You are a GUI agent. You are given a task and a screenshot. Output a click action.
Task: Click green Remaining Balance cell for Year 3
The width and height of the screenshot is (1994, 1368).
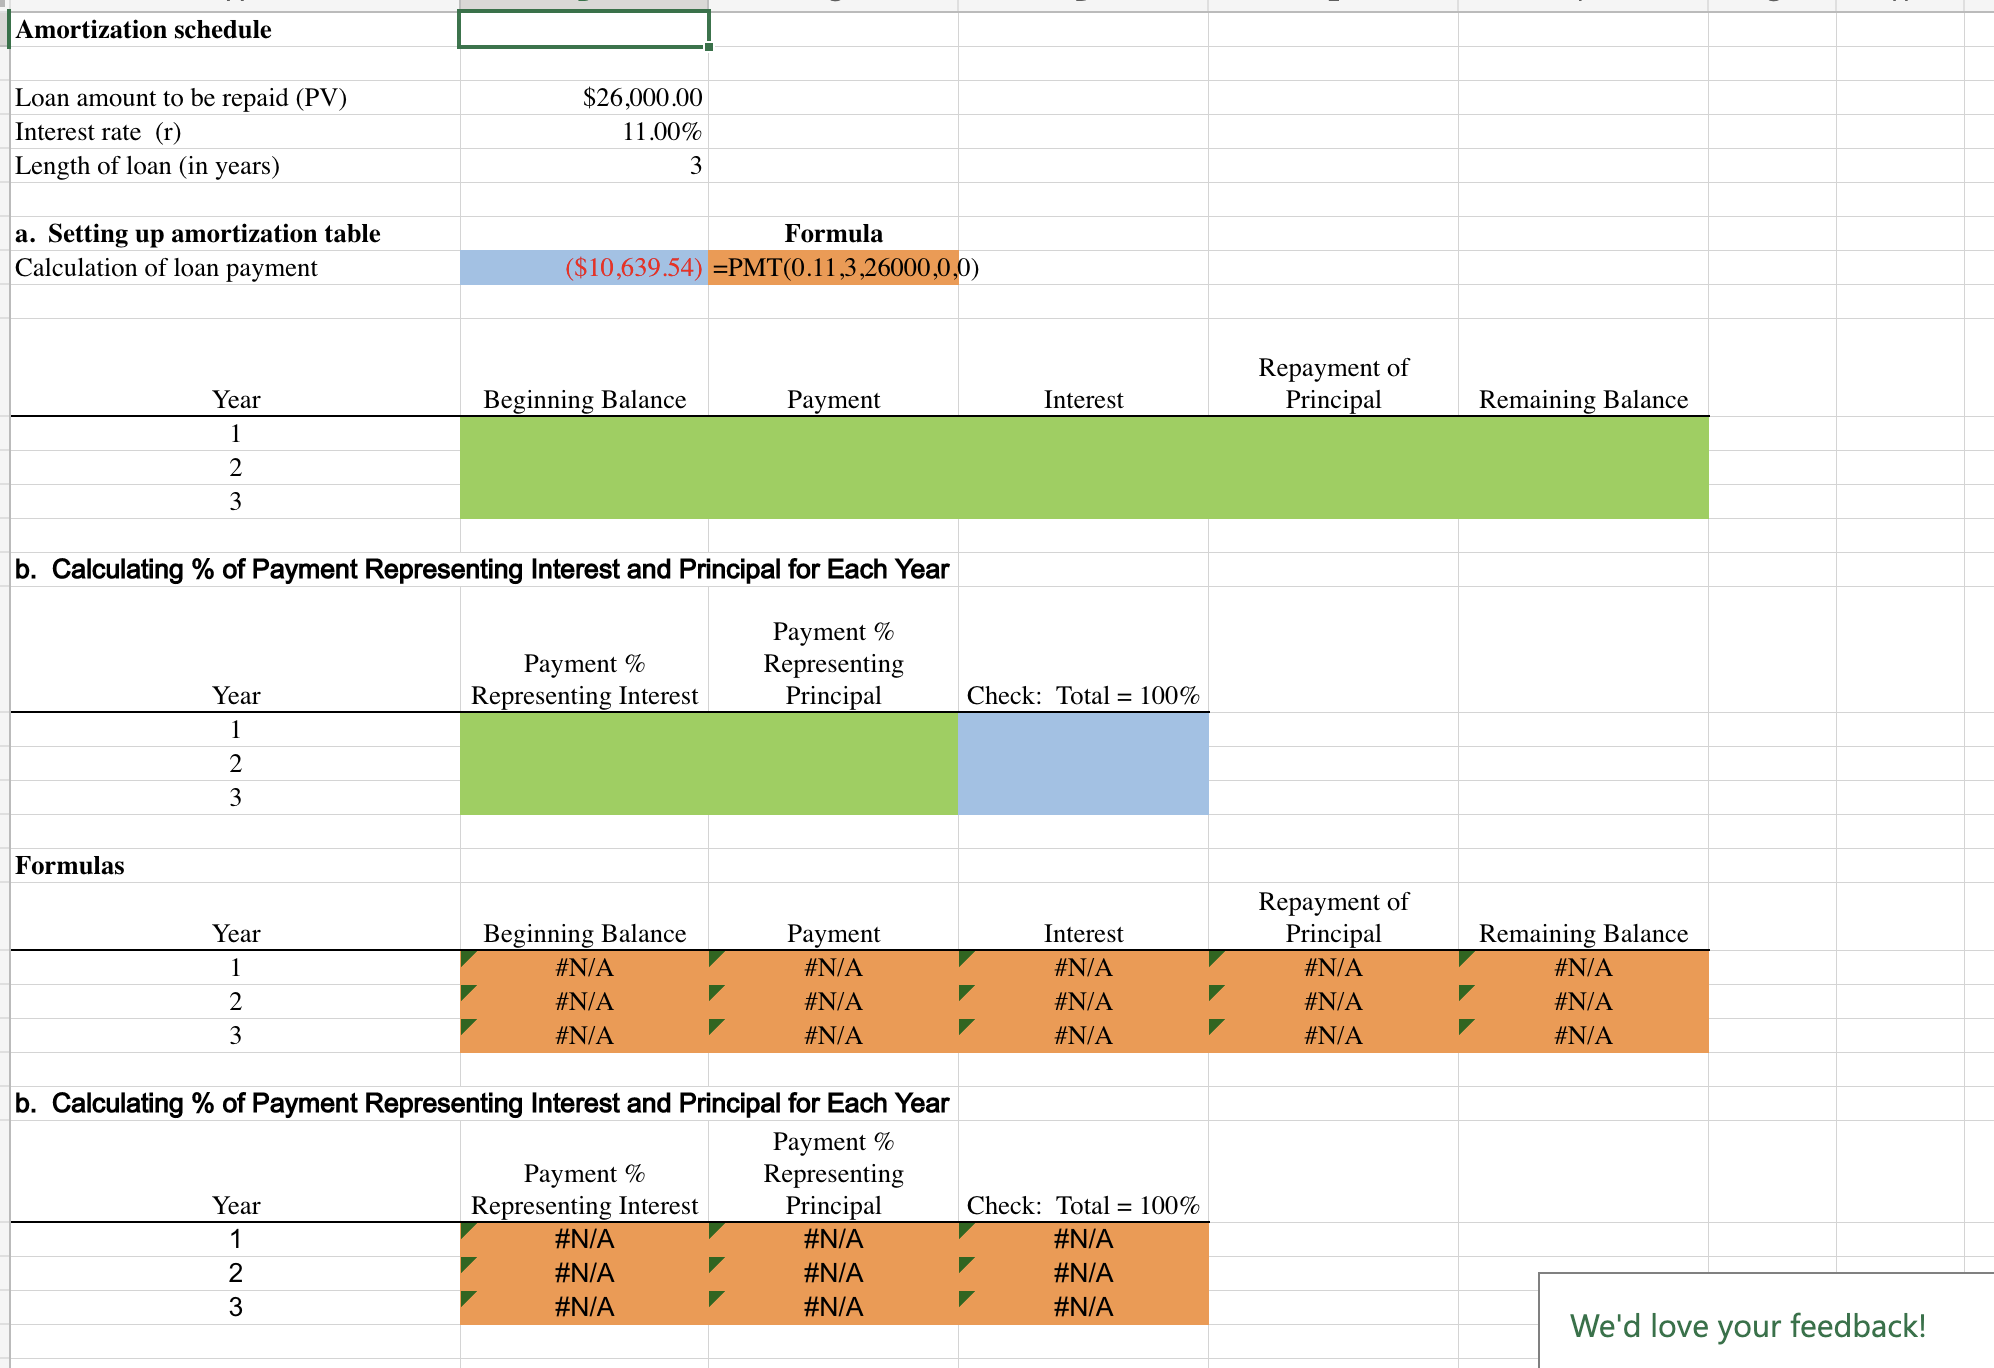click(x=1583, y=502)
